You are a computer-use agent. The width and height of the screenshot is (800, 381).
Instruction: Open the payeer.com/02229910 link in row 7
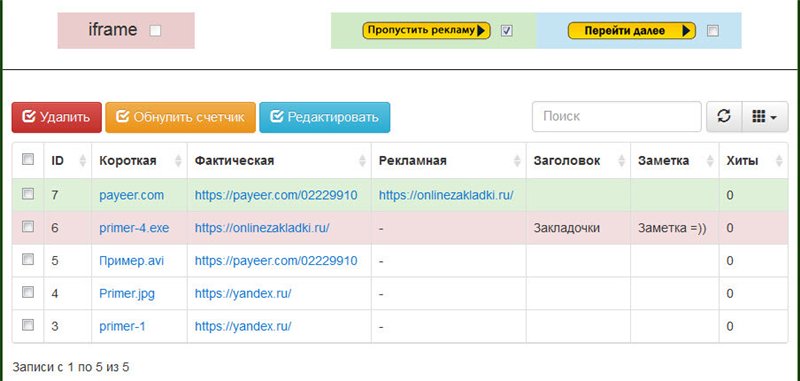click(x=276, y=195)
